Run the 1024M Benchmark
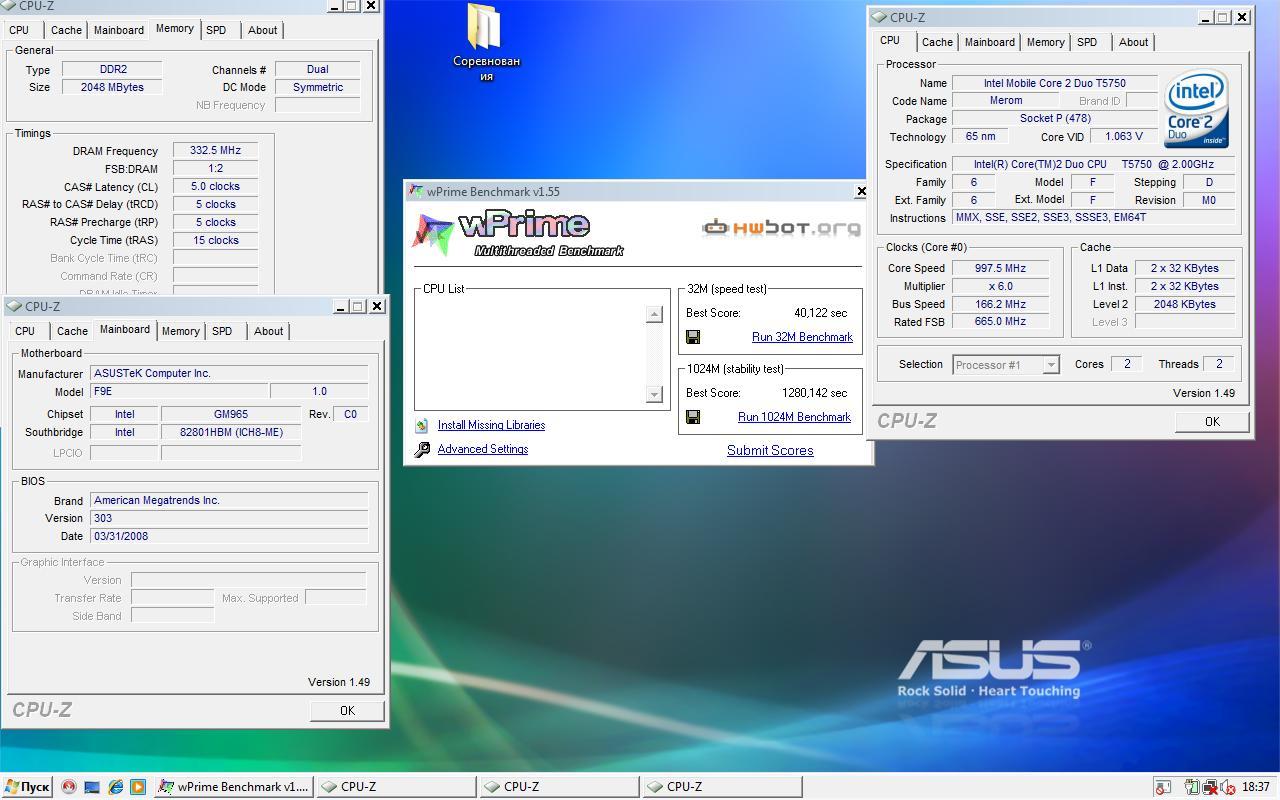The height and width of the screenshot is (800, 1280). point(794,417)
